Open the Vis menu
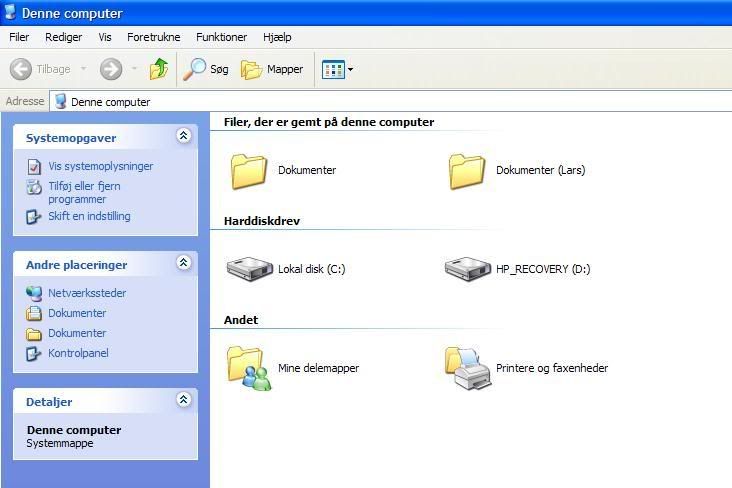The height and width of the screenshot is (488, 732). [x=105, y=37]
